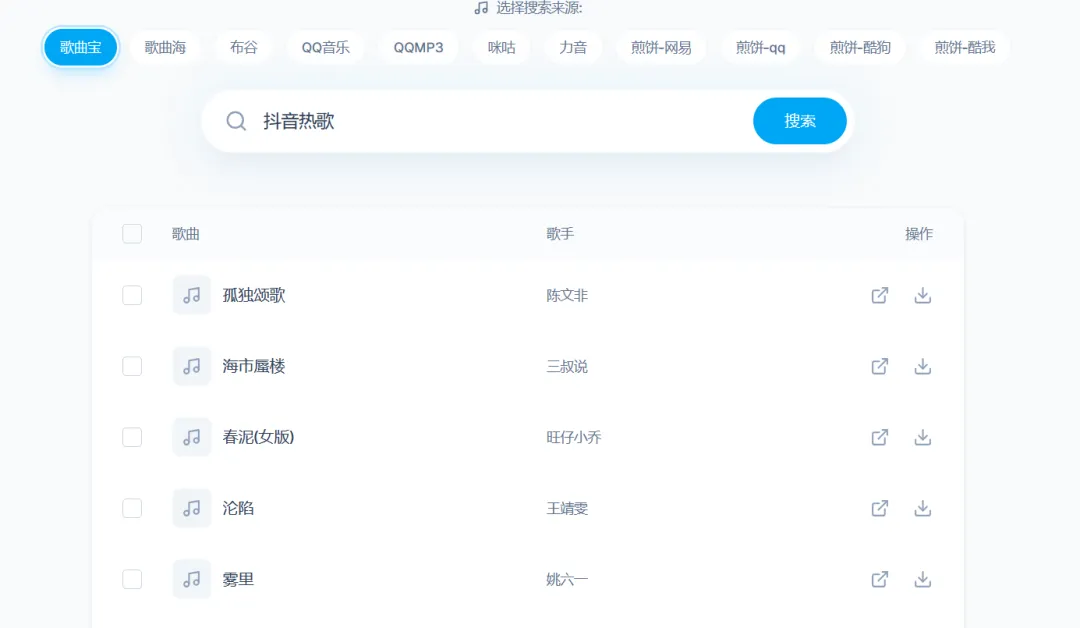Switch source to 煎饼-qq
Image resolution: width=1080 pixels, height=628 pixels.
[x=760, y=48]
